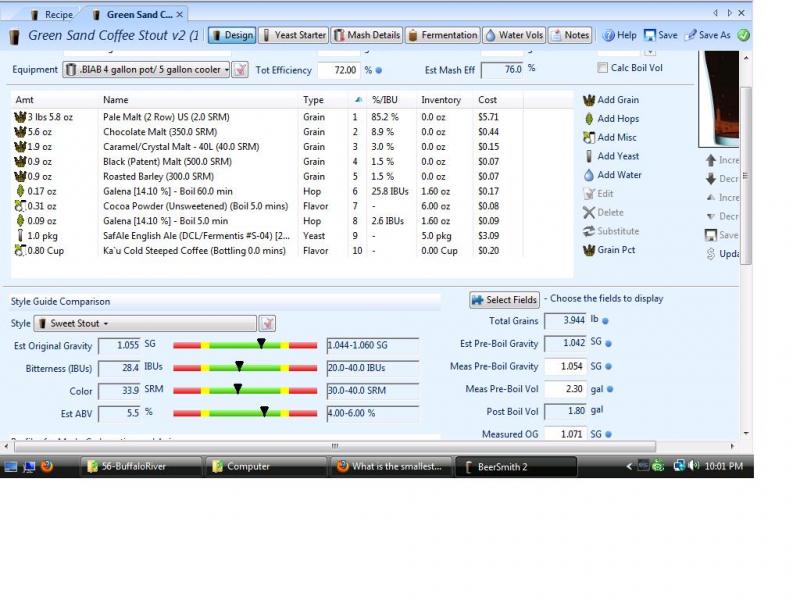Click the Edit ingredient icon
This screenshot has width=800, height=600.
[589, 194]
